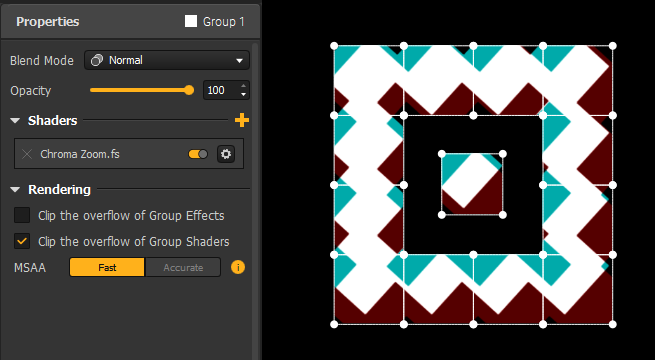Click the Opacity value field showing 100

pyautogui.click(x=221, y=90)
